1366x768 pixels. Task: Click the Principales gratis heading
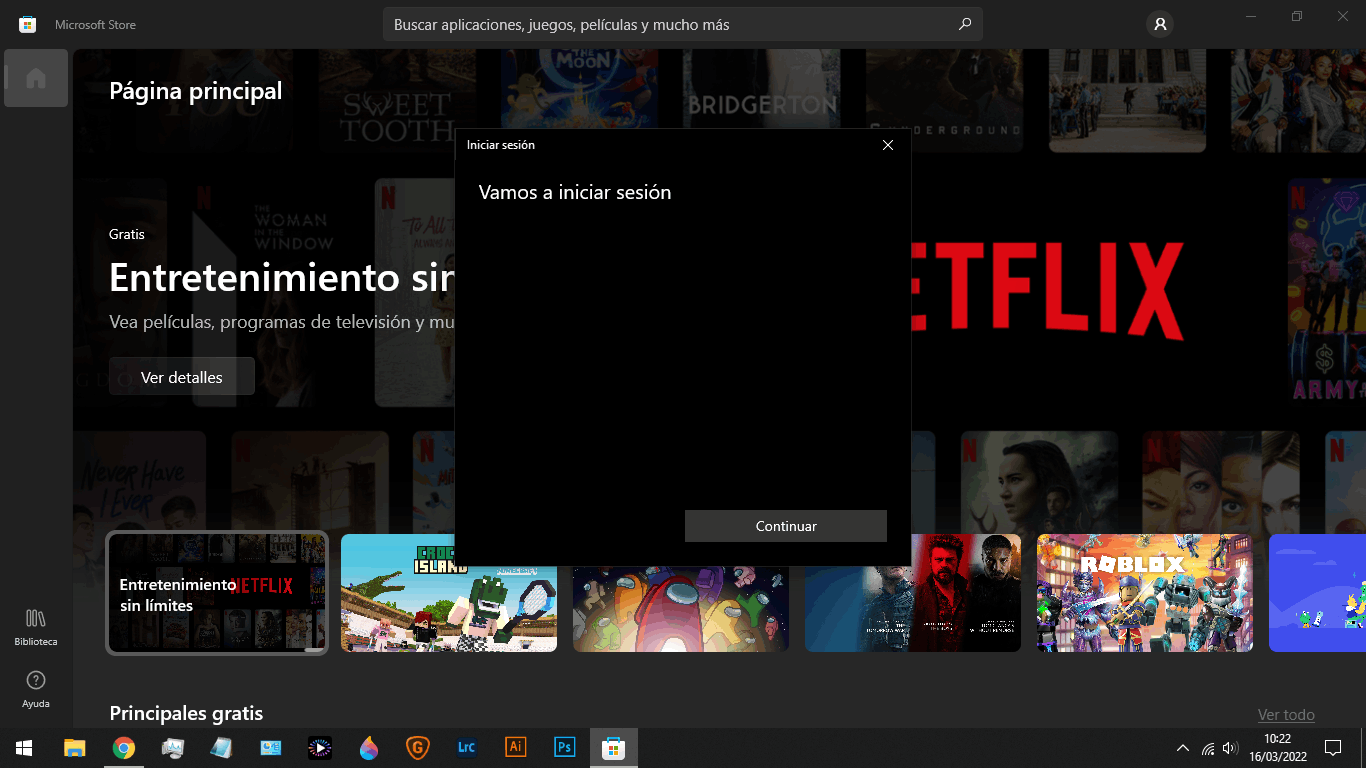point(186,713)
